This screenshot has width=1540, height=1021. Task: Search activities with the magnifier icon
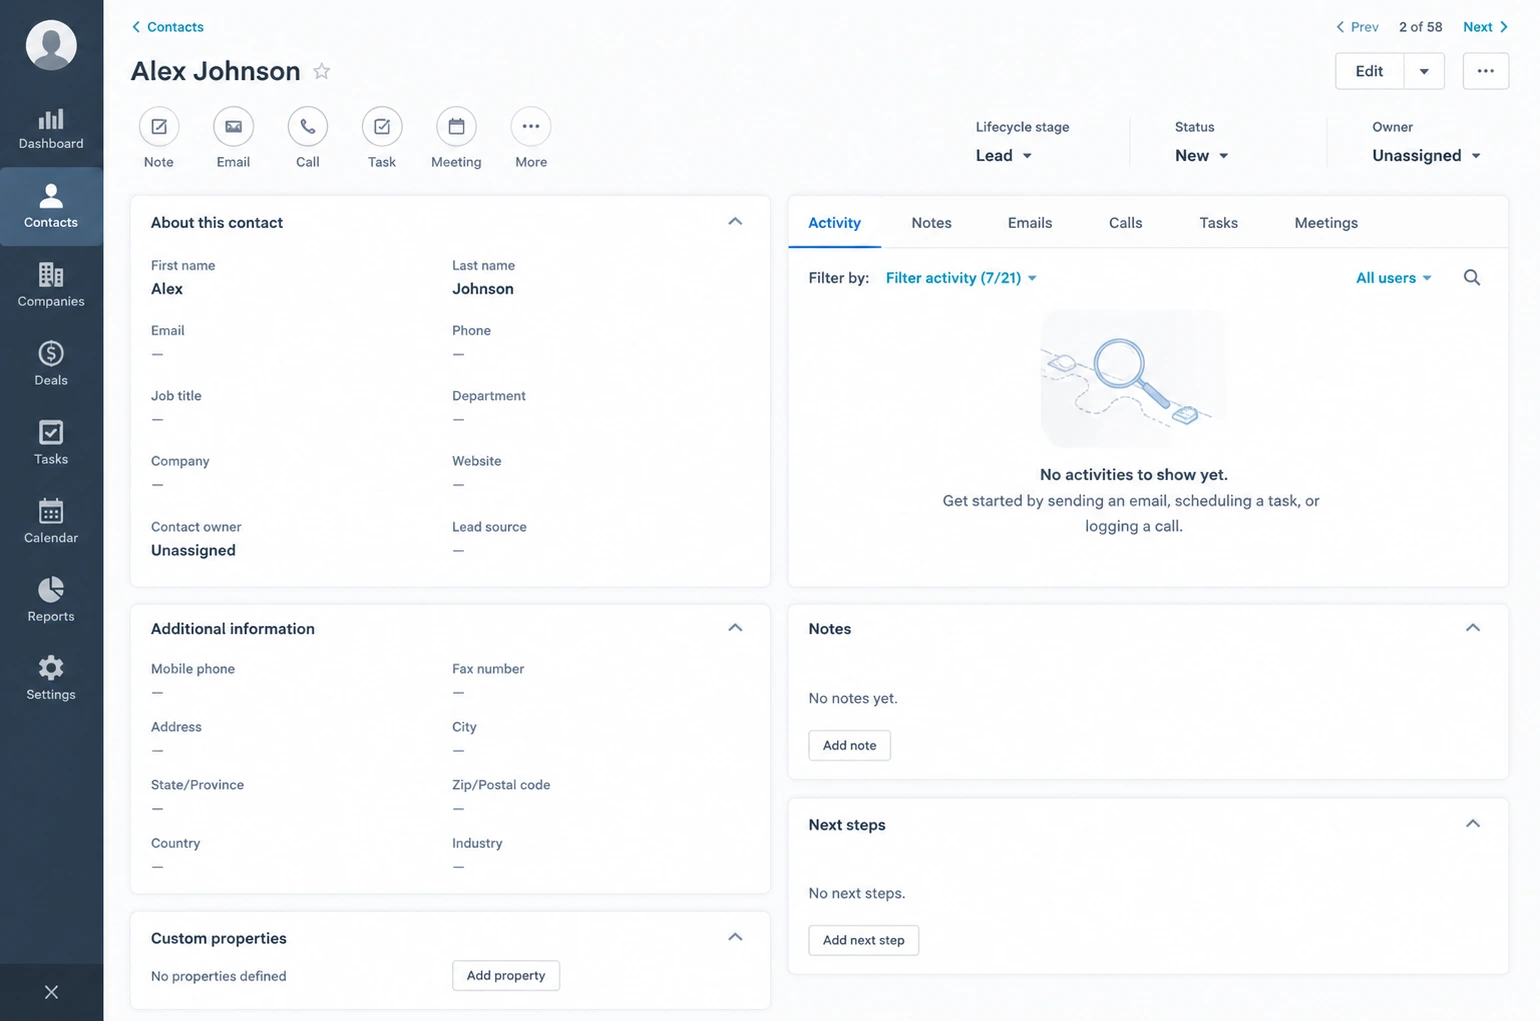tap(1472, 278)
